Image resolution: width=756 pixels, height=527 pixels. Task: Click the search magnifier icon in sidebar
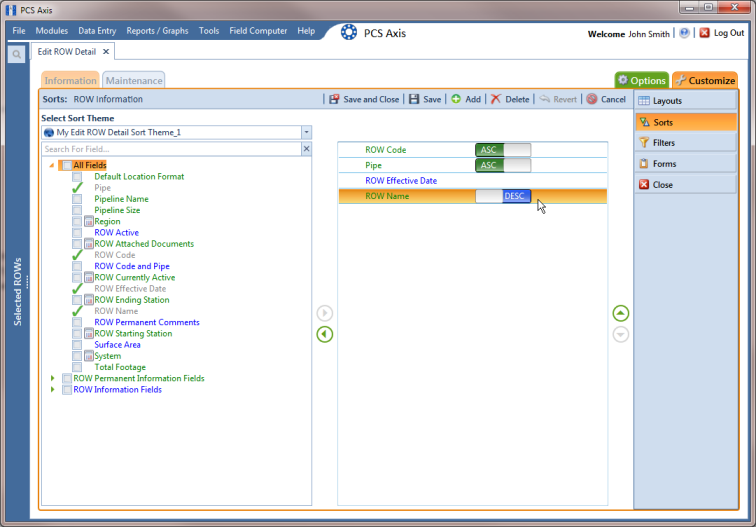pos(16,54)
